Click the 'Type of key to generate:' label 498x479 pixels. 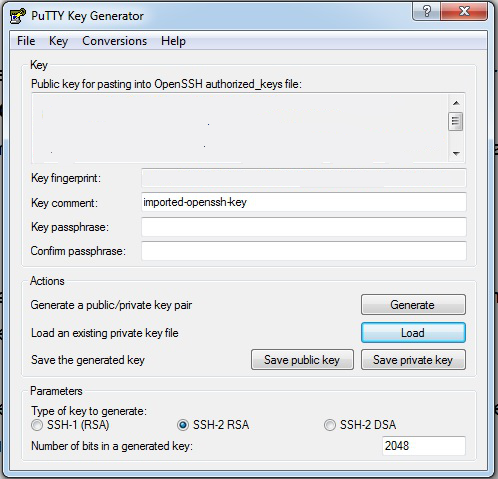click(x=89, y=411)
